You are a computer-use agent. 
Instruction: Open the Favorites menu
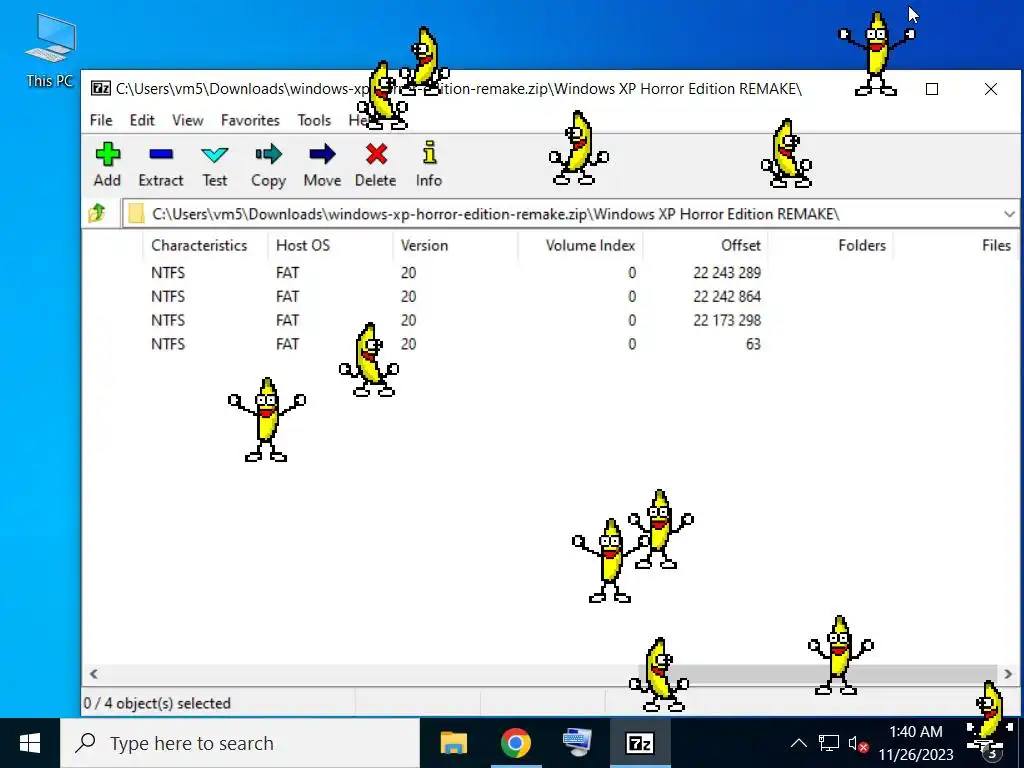pos(250,120)
